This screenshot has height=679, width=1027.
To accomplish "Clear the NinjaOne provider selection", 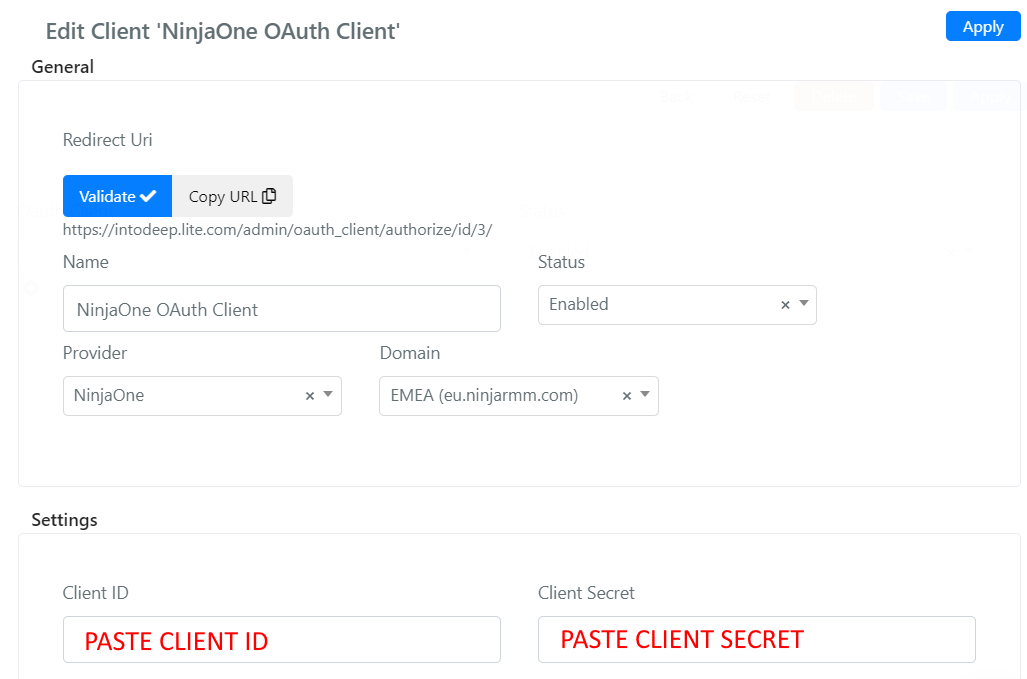I will tap(310, 395).
